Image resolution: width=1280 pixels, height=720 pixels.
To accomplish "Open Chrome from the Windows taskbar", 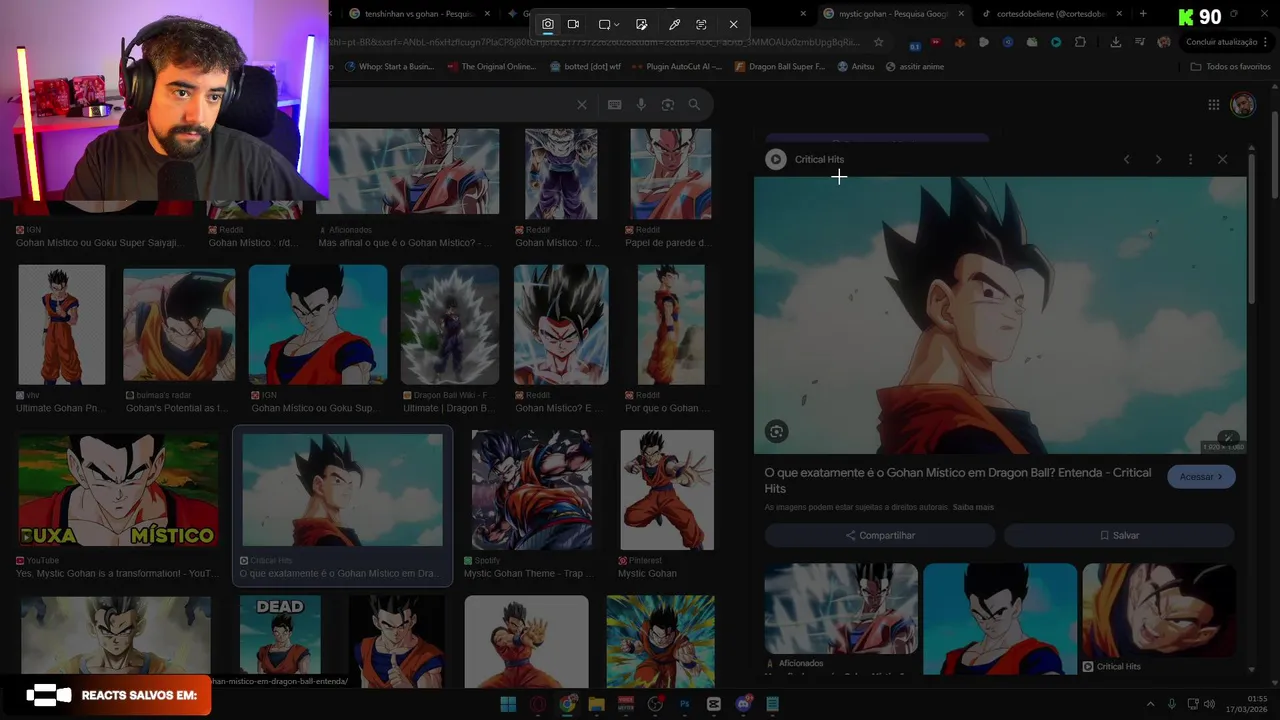I will (567, 704).
